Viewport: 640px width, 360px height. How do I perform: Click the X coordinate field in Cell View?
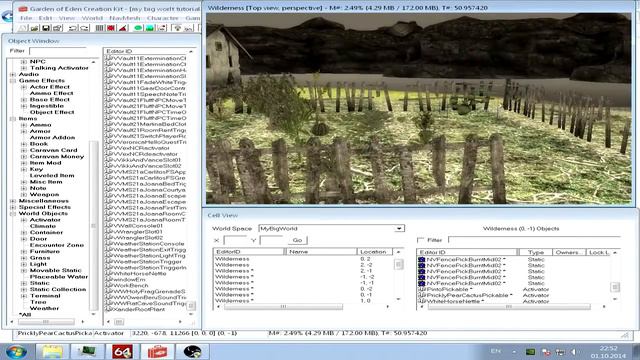pos(236,240)
